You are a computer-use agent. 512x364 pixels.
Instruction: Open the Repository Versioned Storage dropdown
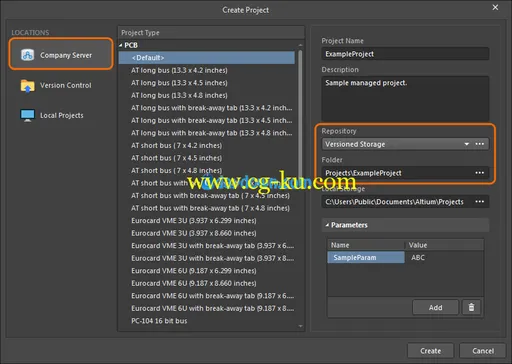467,144
